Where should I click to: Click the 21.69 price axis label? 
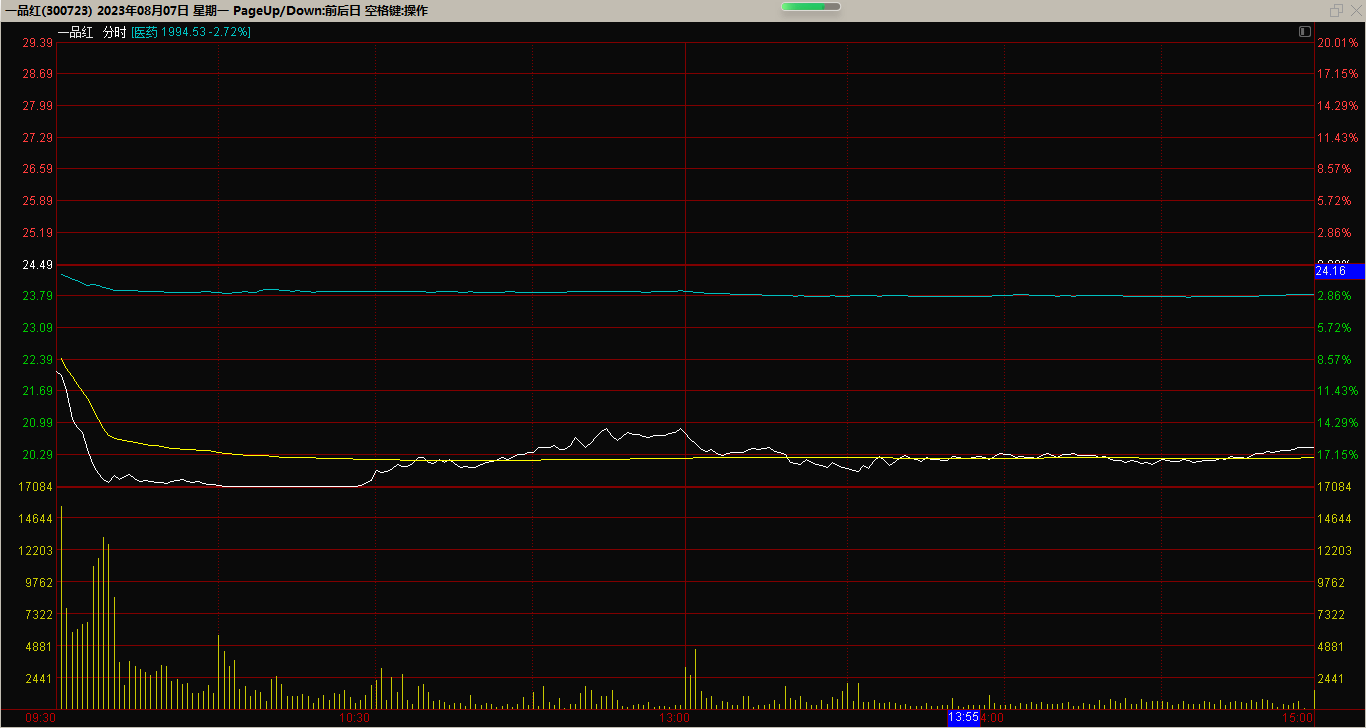pyautogui.click(x=37, y=391)
